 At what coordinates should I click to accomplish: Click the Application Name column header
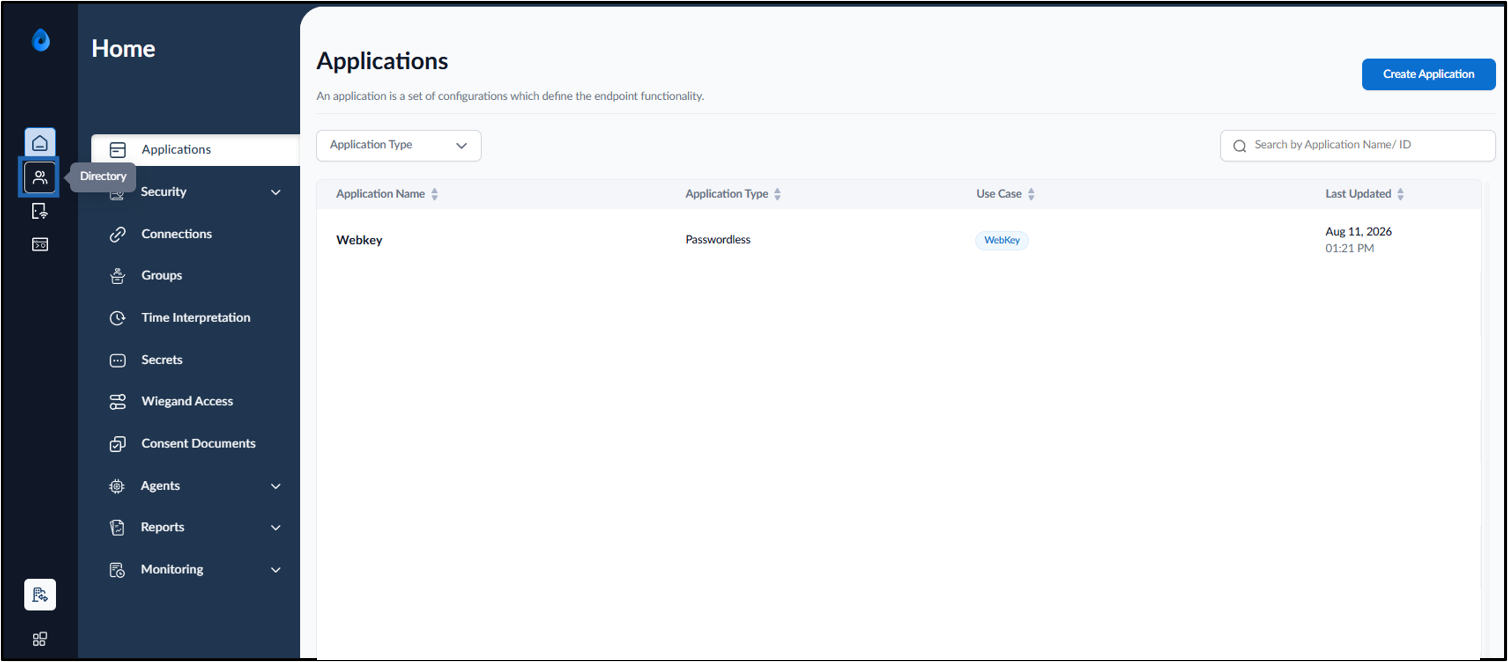[x=380, y=194]
